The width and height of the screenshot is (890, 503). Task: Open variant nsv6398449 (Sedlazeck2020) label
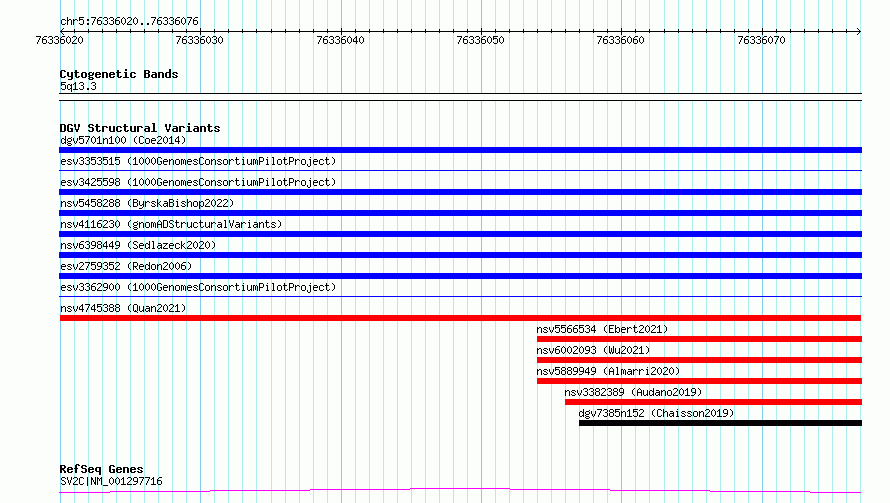point(138,245)
